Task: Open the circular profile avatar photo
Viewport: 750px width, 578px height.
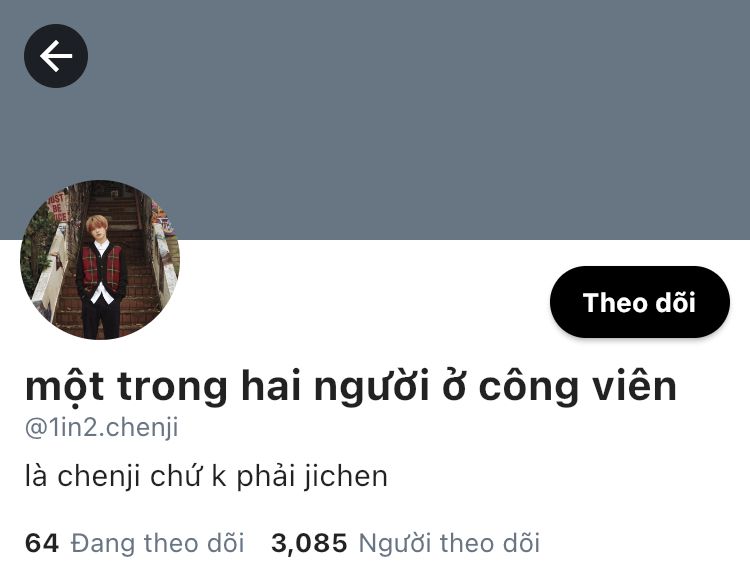Action: (x=100, y=260)
